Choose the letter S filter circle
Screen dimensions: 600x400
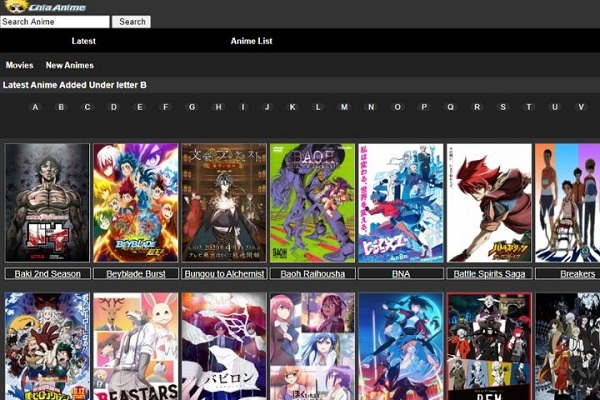(x=503, y=107)
